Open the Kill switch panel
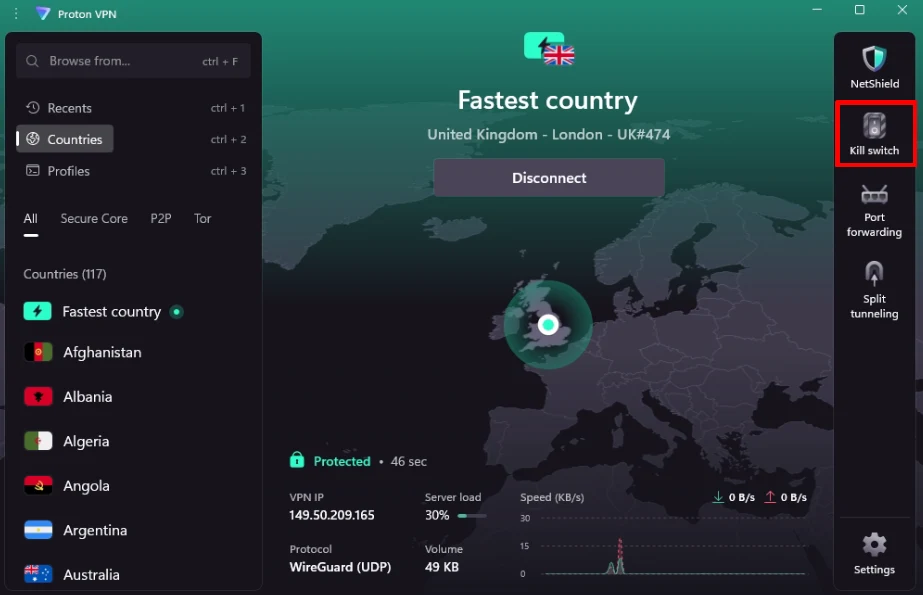 [x=874, y=126]
